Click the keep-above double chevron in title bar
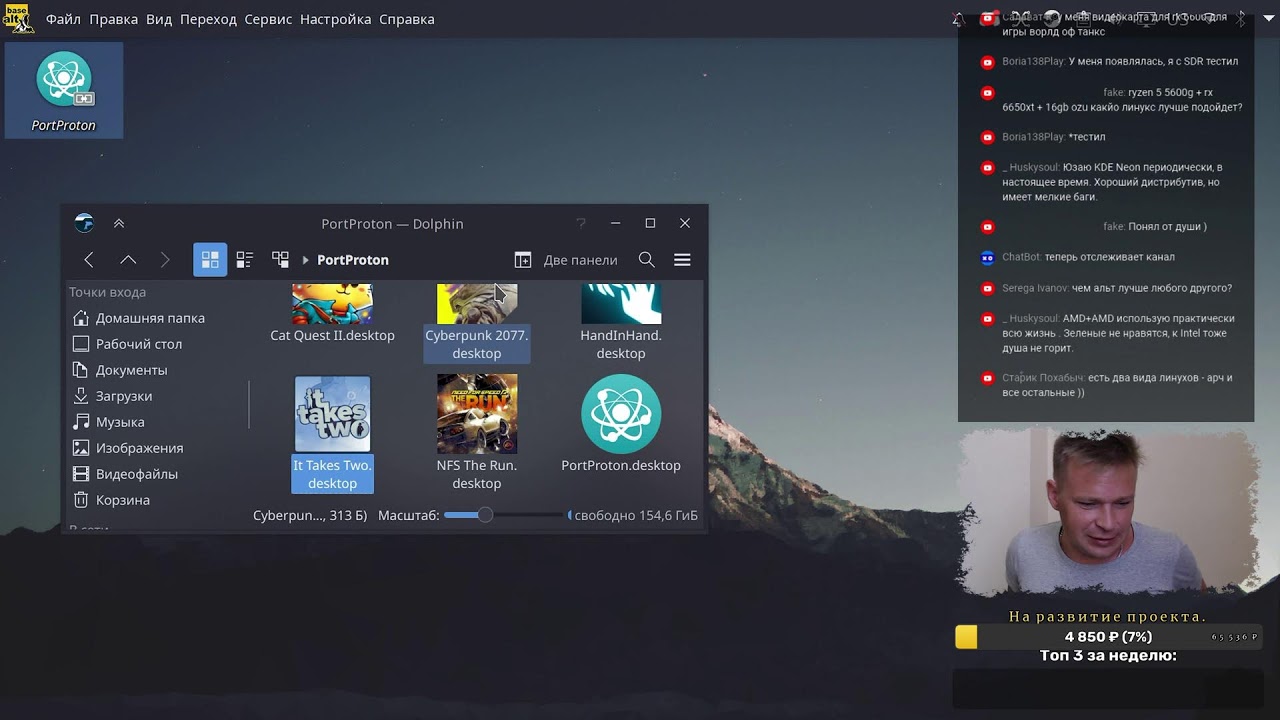1280x720 pixels. (x=119, y=223)
